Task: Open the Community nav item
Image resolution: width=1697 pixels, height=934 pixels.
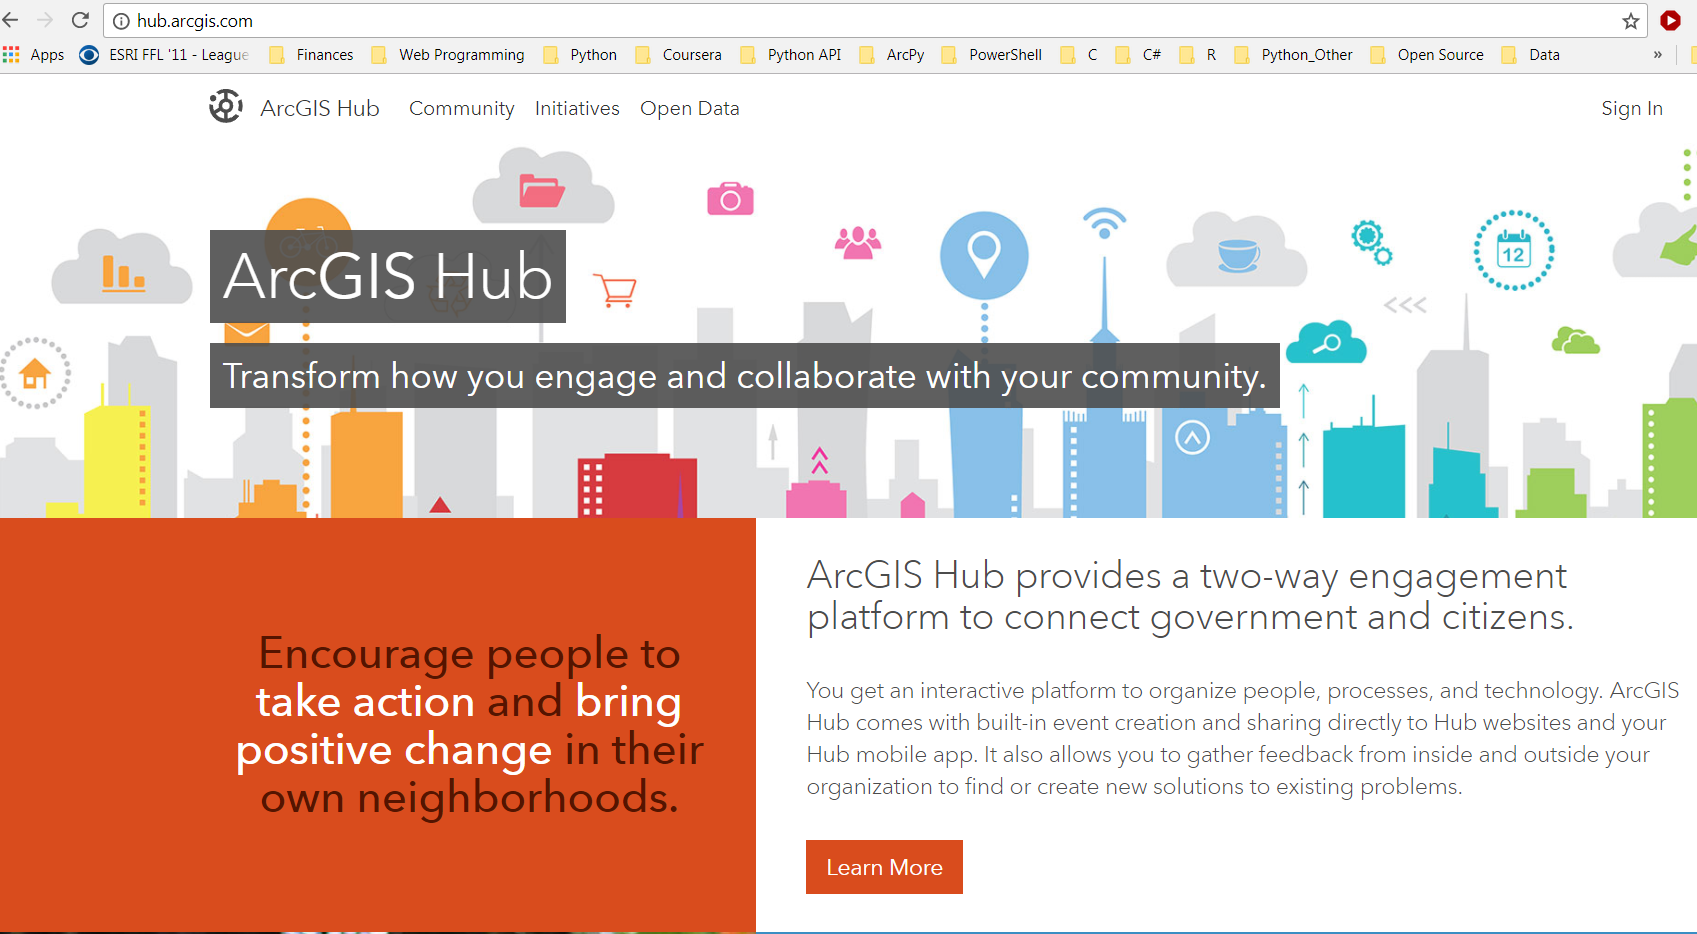Action: tap(462, 108)
